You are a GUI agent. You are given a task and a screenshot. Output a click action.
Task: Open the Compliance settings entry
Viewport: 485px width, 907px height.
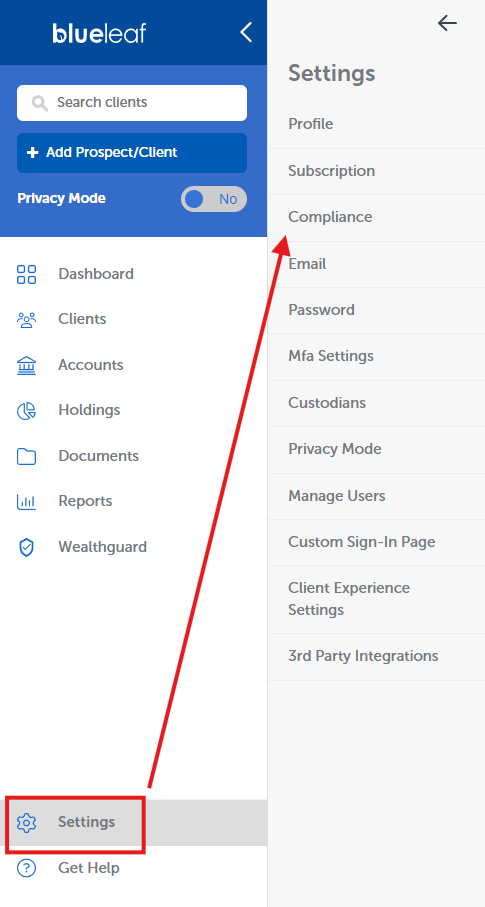(x=376, y=217)
